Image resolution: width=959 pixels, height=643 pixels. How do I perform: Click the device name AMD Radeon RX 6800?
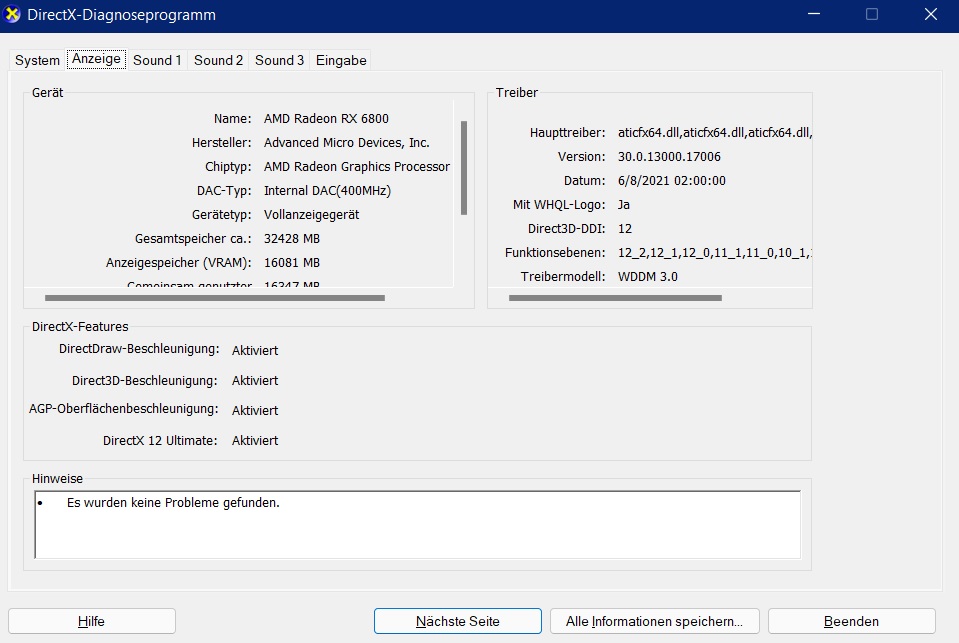click(326, 119)
